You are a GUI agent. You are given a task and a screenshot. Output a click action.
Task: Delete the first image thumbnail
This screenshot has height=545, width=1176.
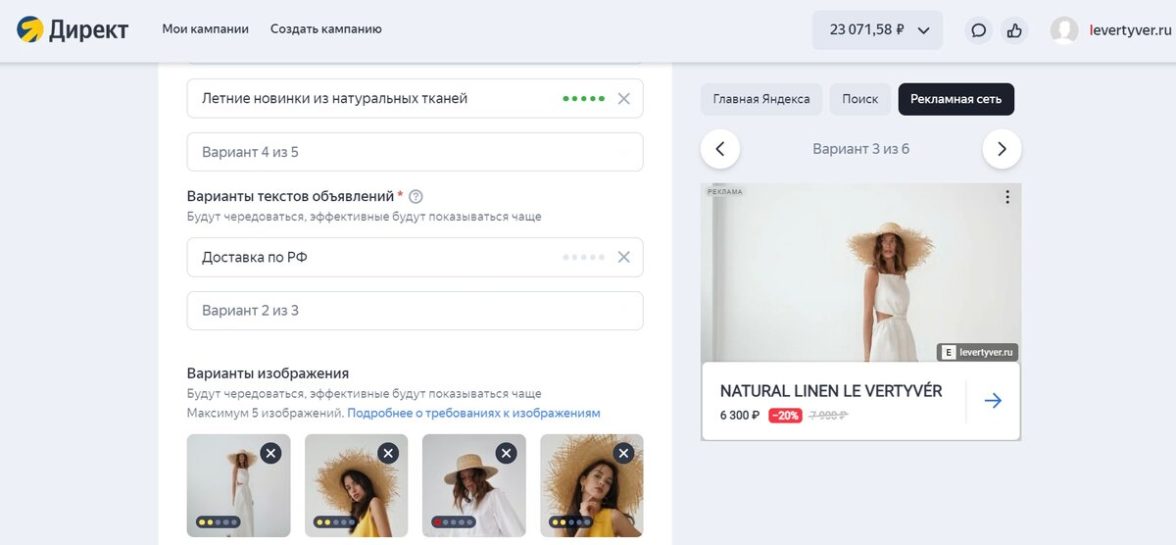coord(270,453)
